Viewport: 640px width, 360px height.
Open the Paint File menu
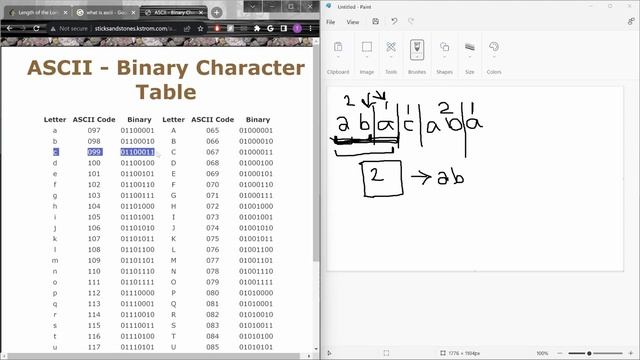click(x=331, y=22)
